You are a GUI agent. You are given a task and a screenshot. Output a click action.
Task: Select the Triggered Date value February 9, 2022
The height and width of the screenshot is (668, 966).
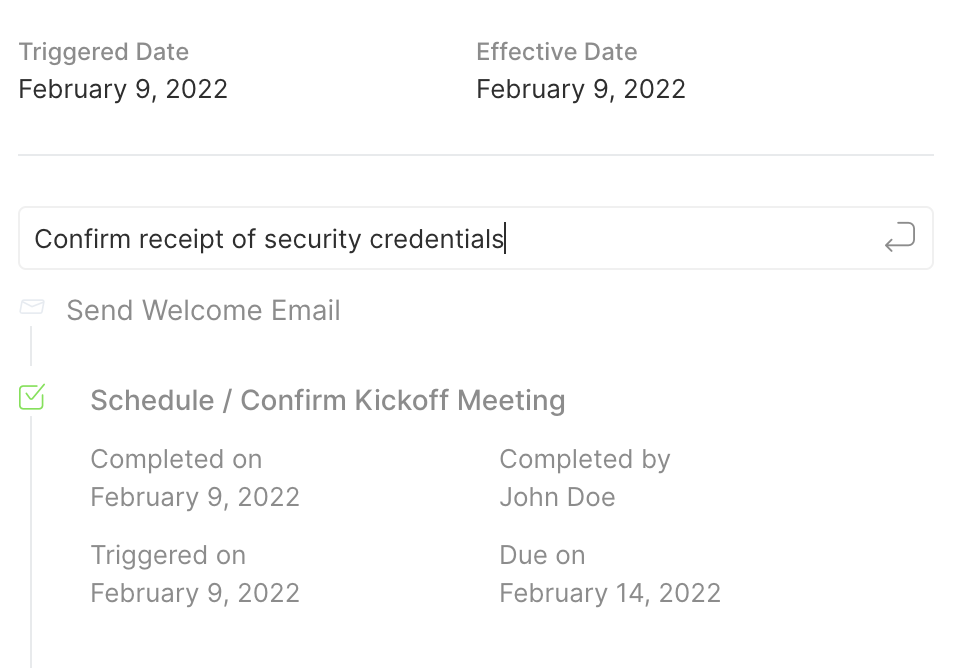[x=123, y=89]
